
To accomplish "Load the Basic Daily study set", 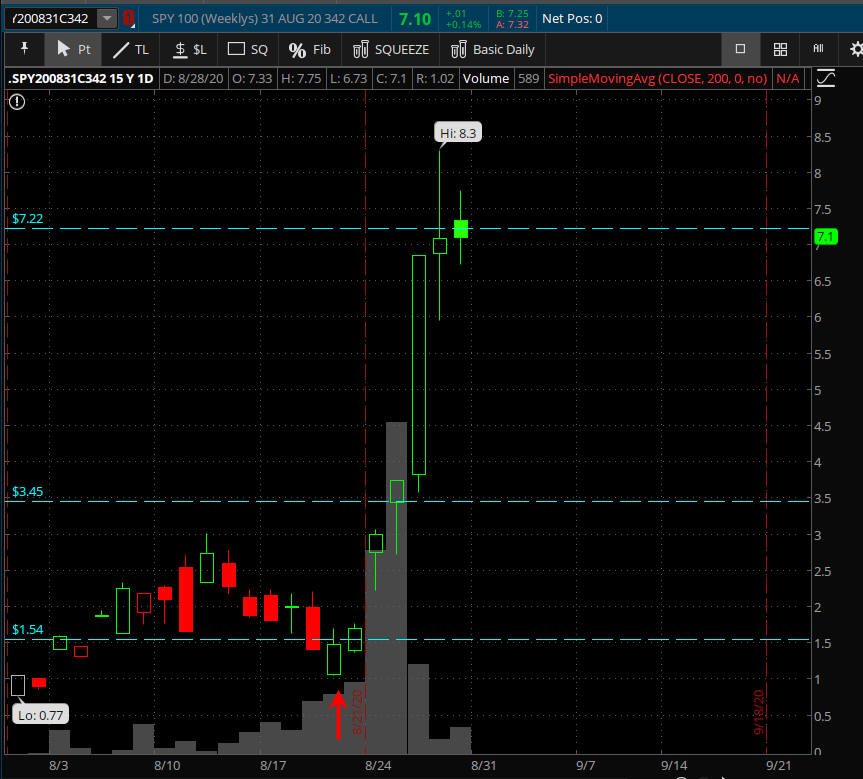I will pyautogui.click(x=493, y=49).
